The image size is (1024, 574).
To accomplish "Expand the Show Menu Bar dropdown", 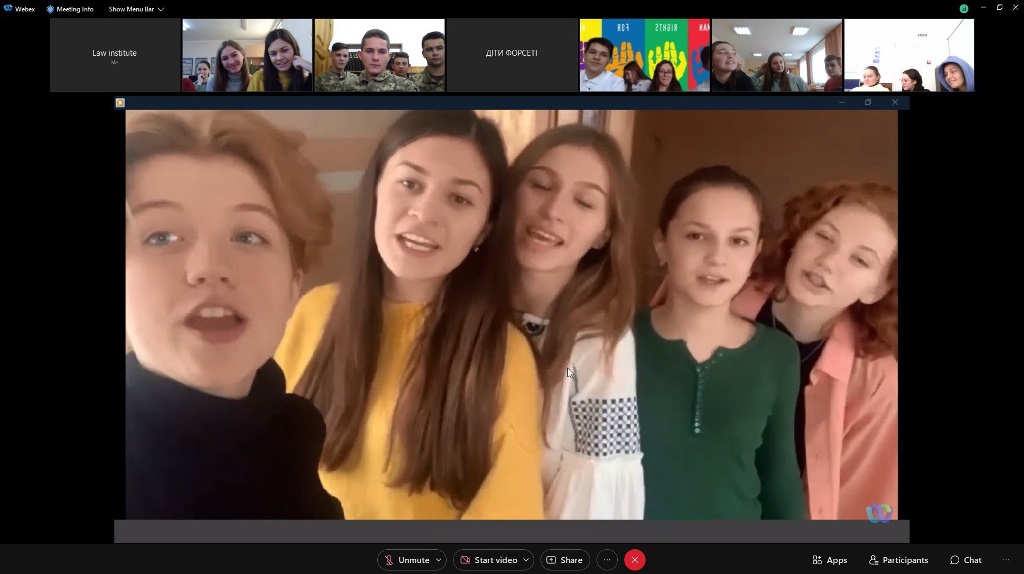I will click(136, 9).
